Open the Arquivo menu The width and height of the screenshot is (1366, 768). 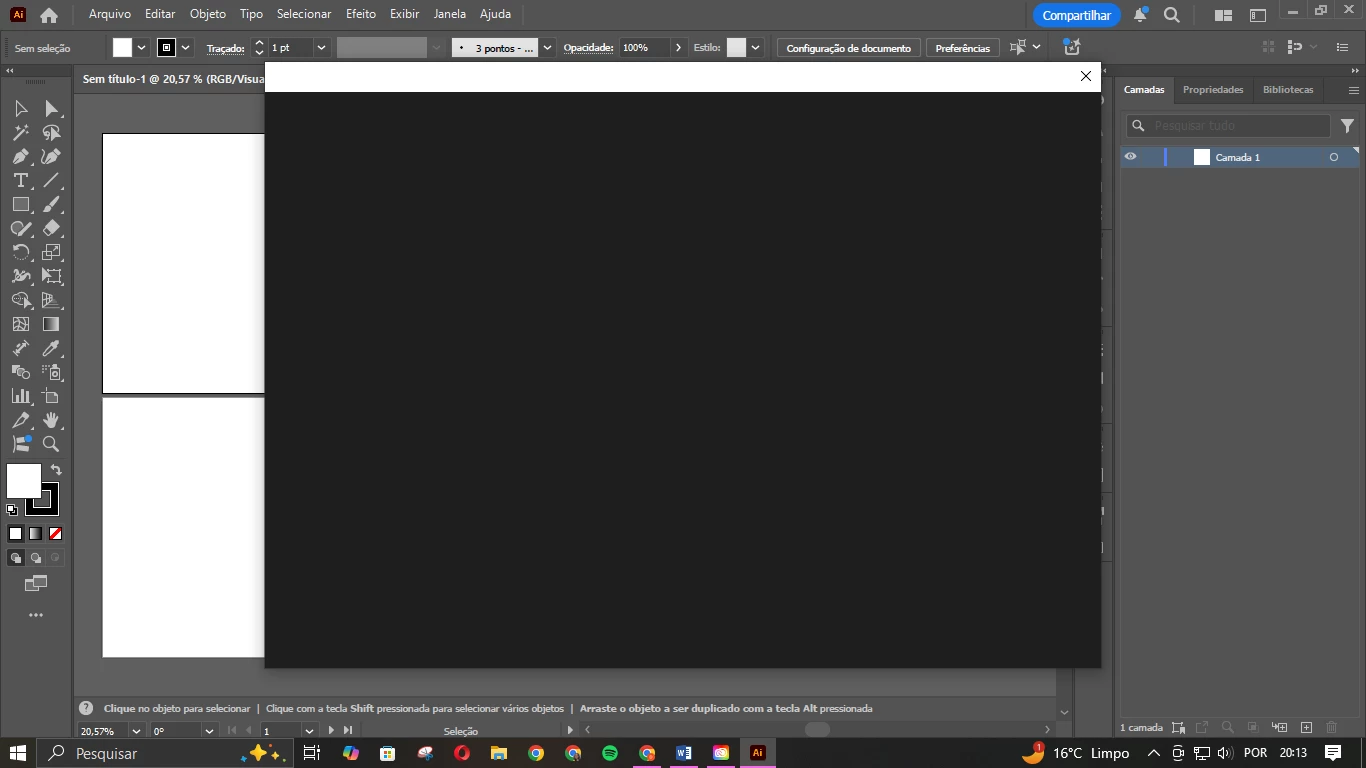(109, 14)
